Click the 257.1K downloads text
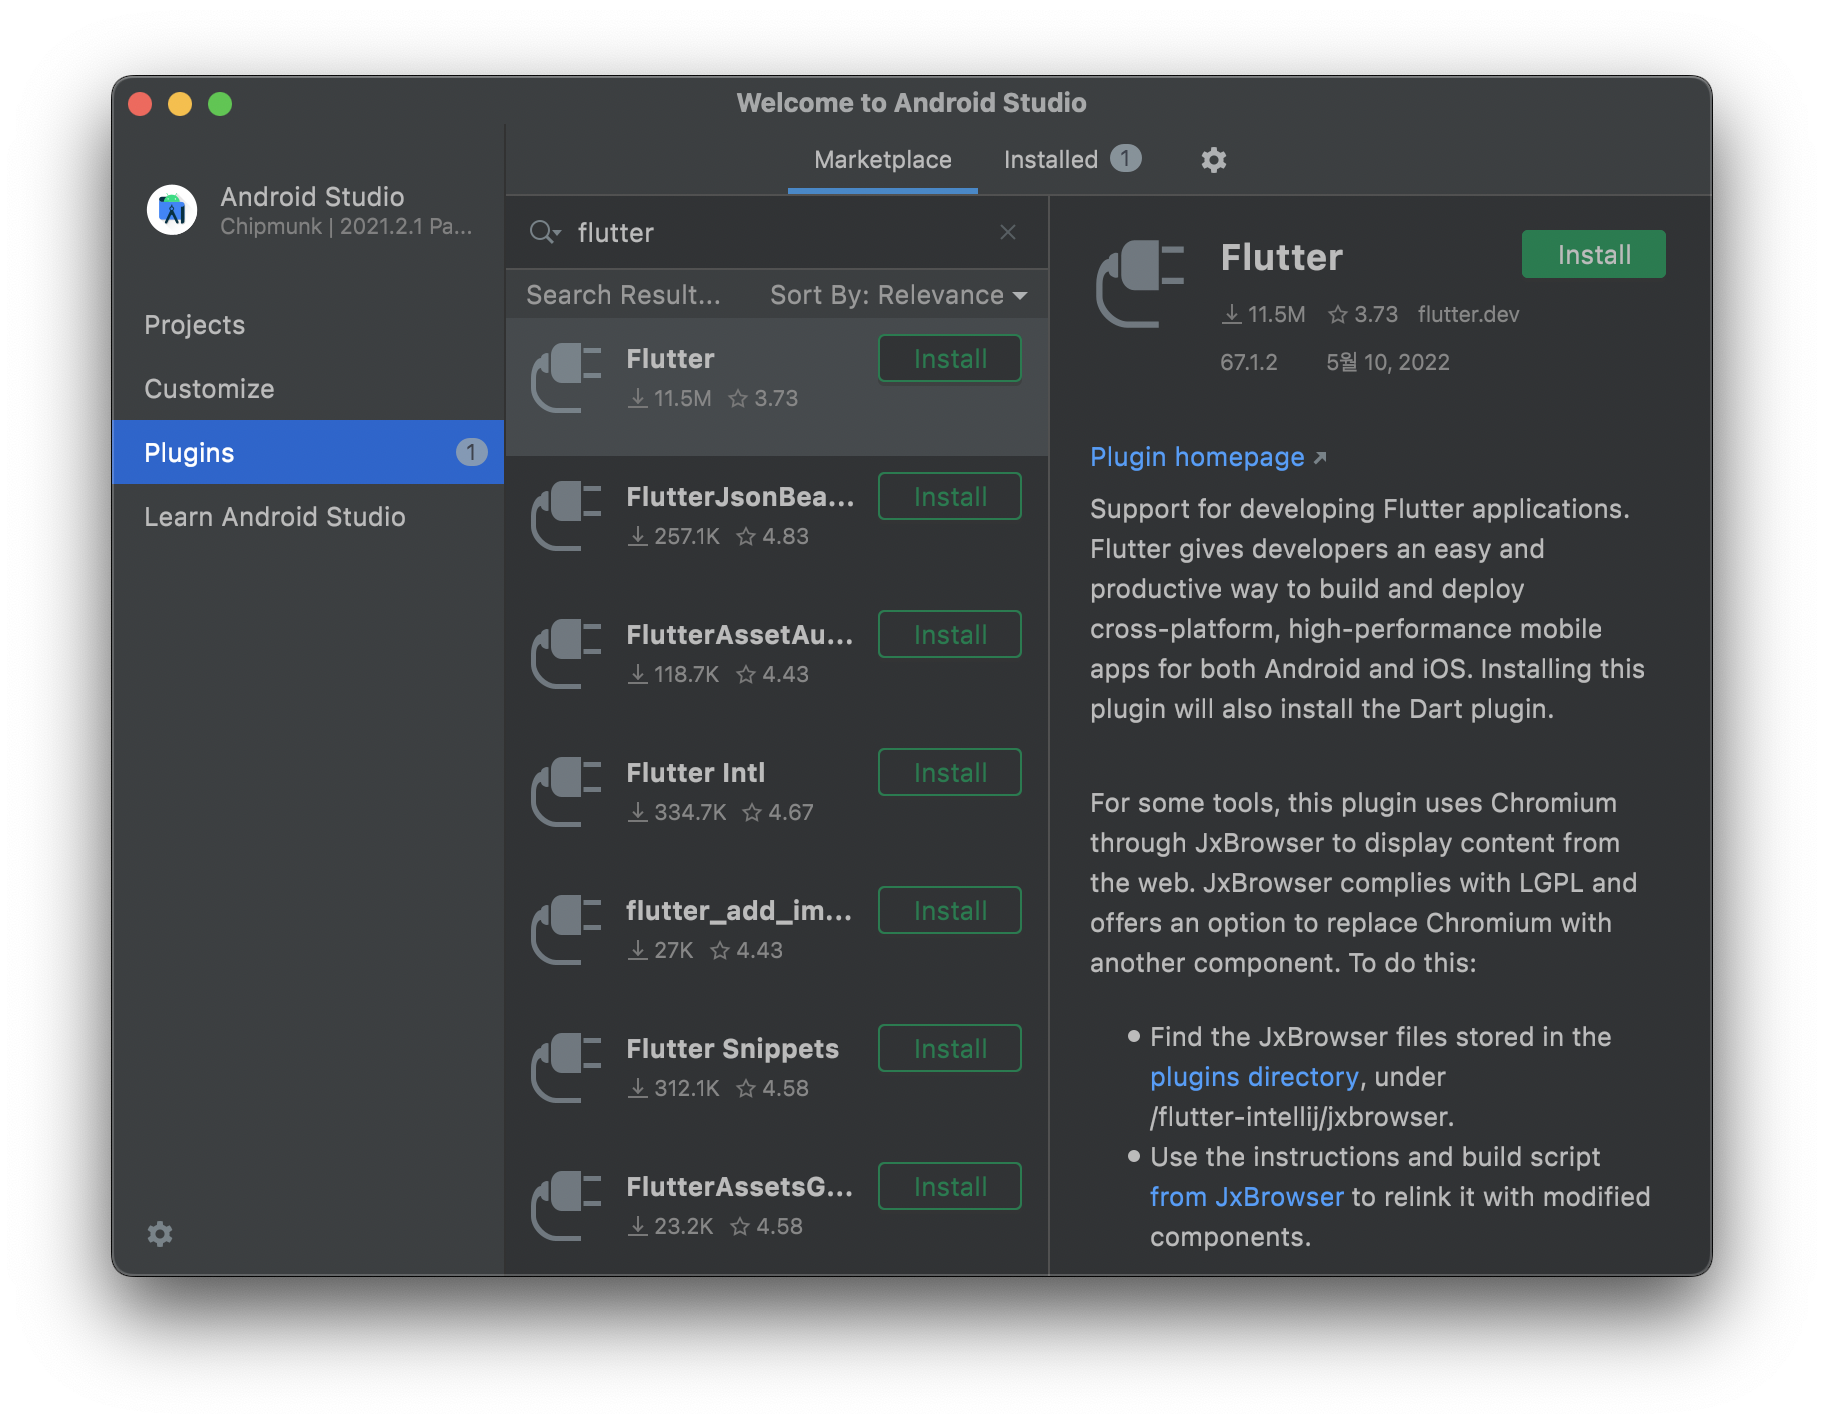 687,537
